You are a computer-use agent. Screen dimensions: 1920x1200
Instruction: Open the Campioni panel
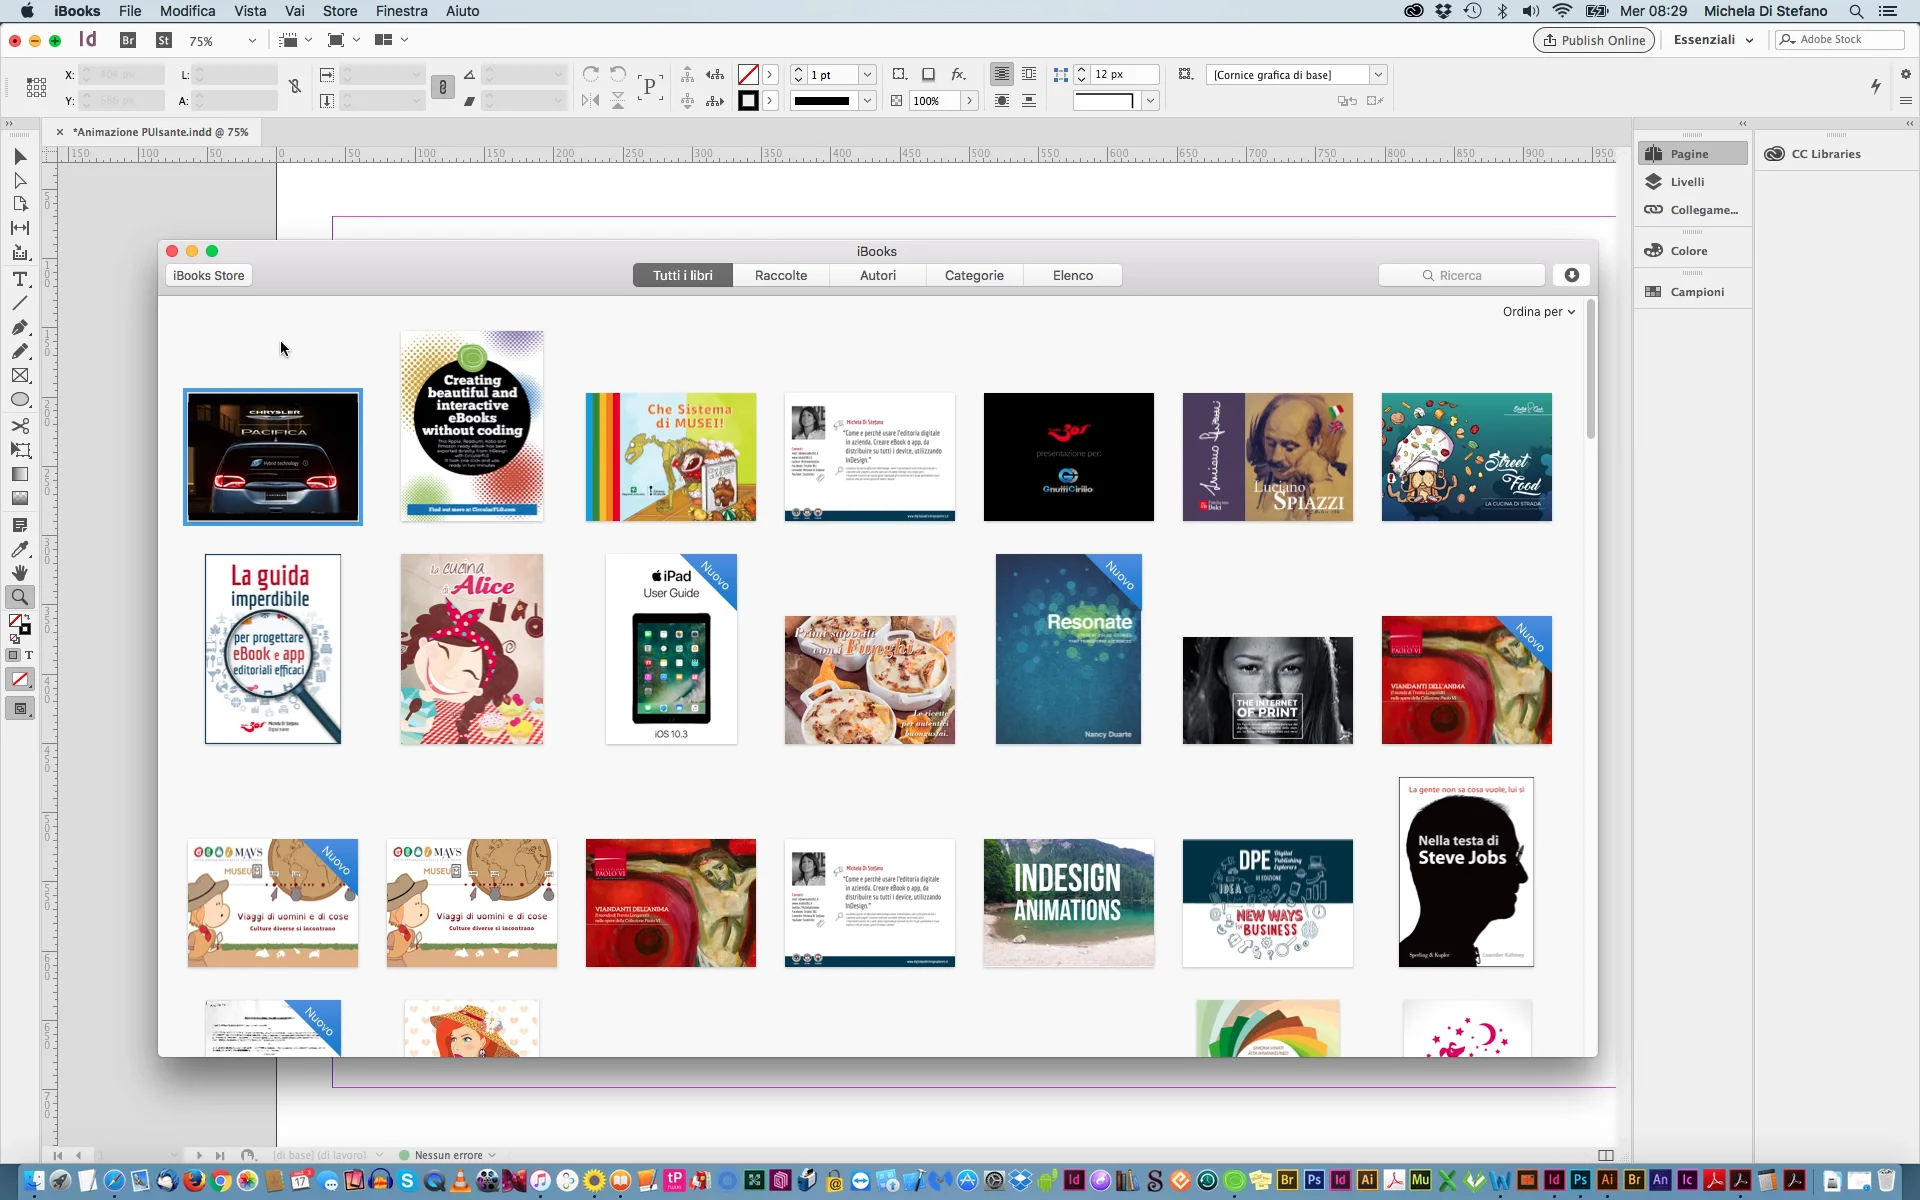(x=1697, y=291)
